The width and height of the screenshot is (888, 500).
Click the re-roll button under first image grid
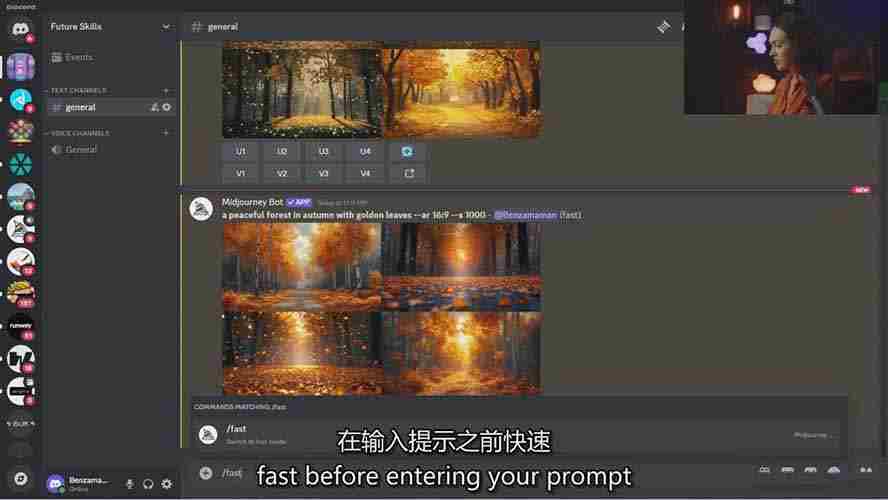click(x=407, y=151)
